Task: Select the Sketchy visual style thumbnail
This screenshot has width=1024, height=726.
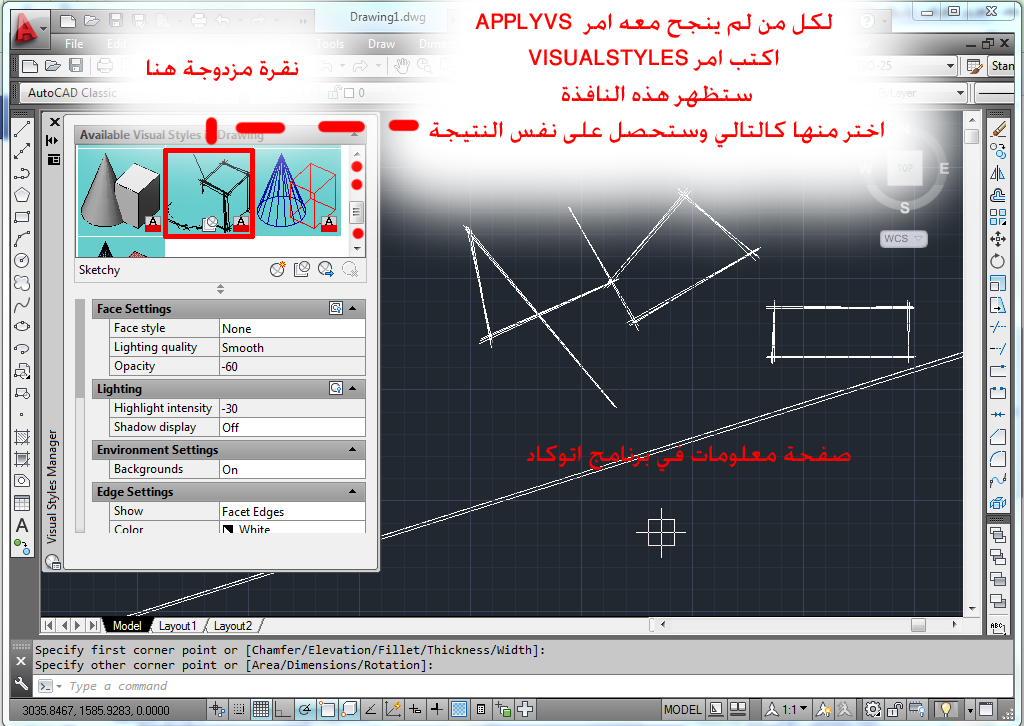Action: click(x=209, y=193)
